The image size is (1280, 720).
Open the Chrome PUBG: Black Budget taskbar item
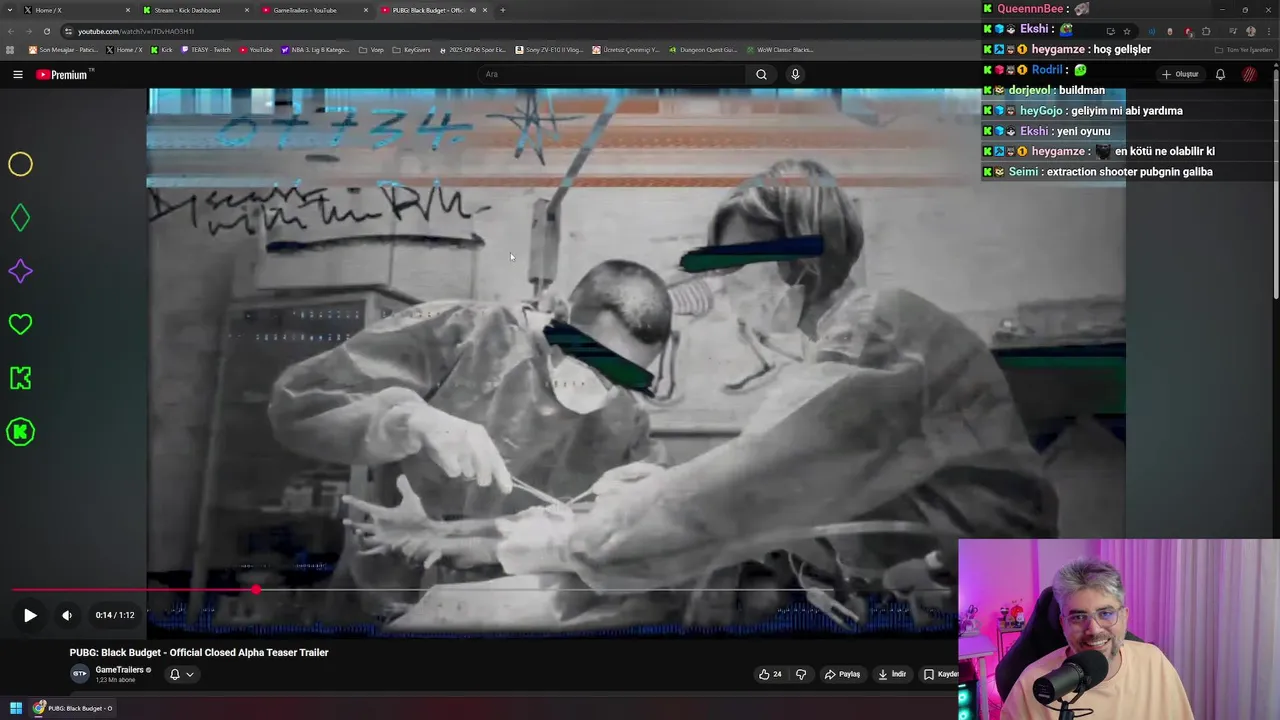tap(73, 708)
